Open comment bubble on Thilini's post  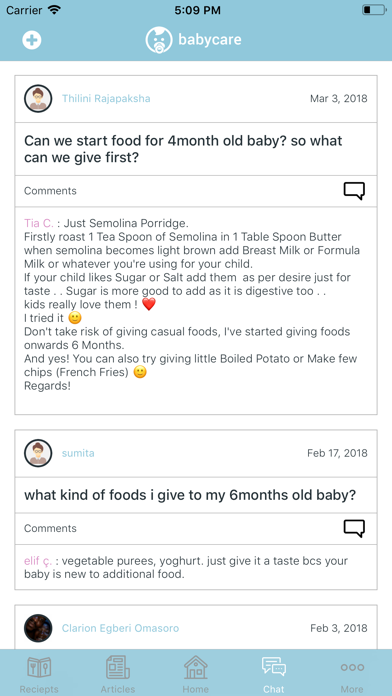[354, 191]
